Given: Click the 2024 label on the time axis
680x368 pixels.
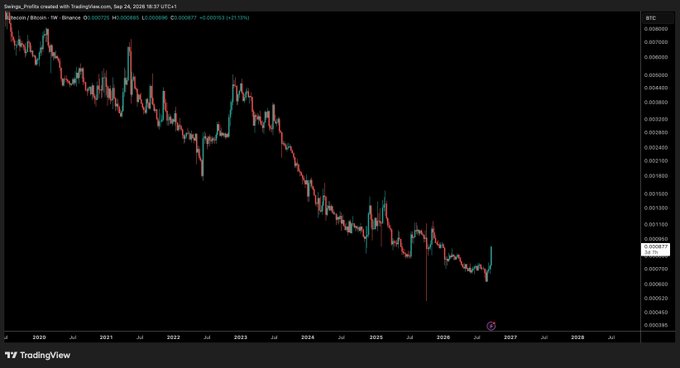Looking at the screenshot, I should pos(308,337).
